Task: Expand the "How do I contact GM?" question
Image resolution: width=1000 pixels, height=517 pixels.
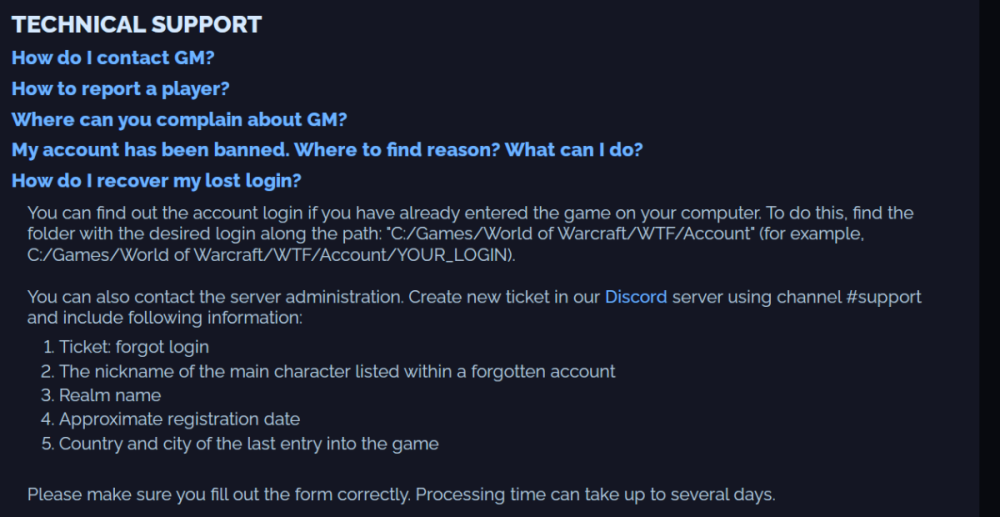Action: click(113, 57)
